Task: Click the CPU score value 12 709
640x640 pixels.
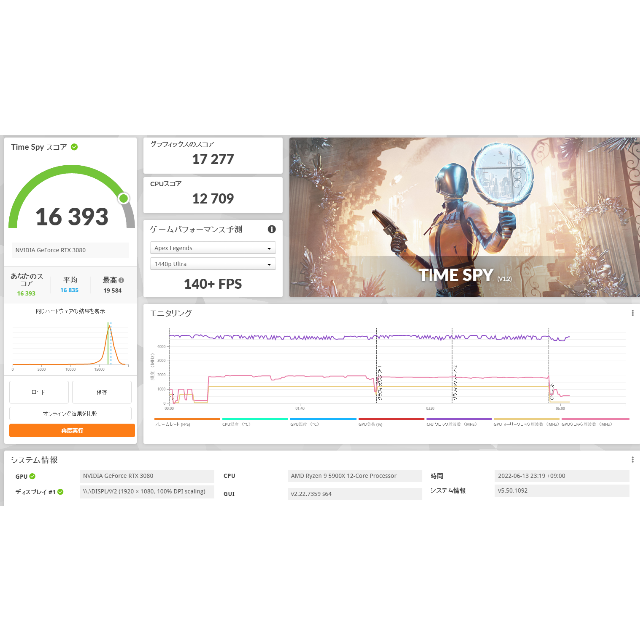Action: pos(213,198)
